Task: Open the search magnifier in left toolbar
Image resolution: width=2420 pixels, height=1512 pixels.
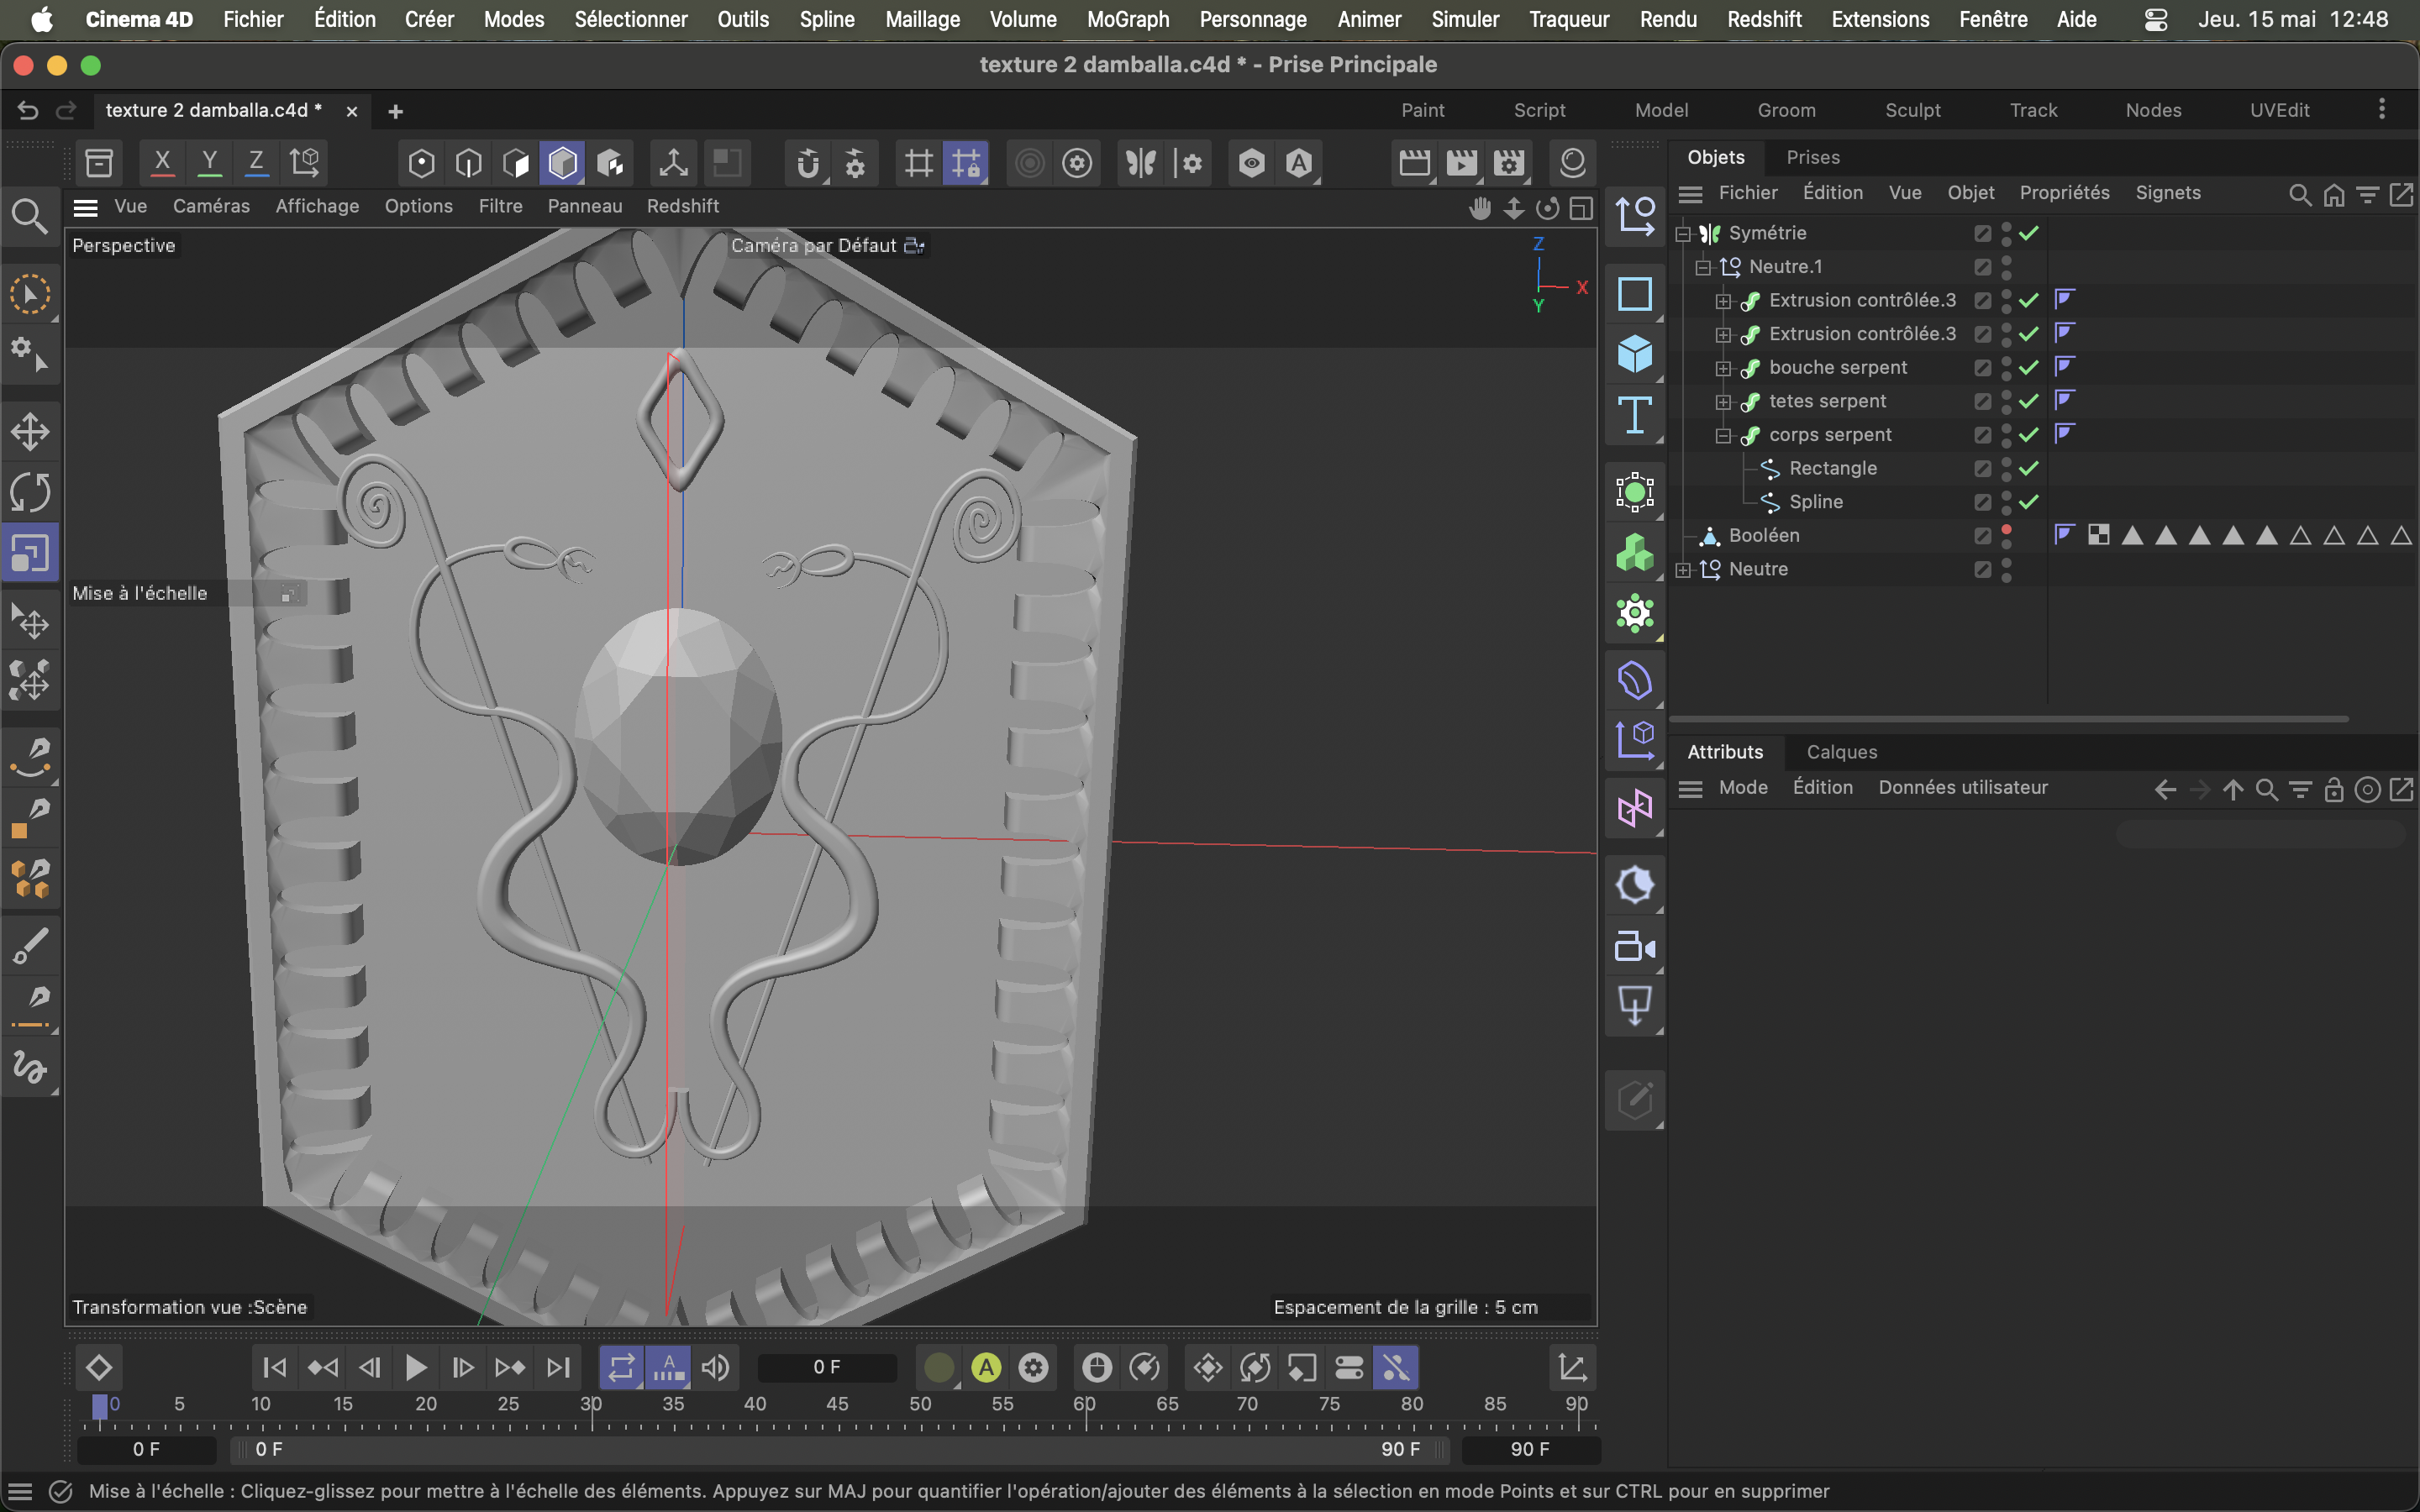Action: point(30,215)
